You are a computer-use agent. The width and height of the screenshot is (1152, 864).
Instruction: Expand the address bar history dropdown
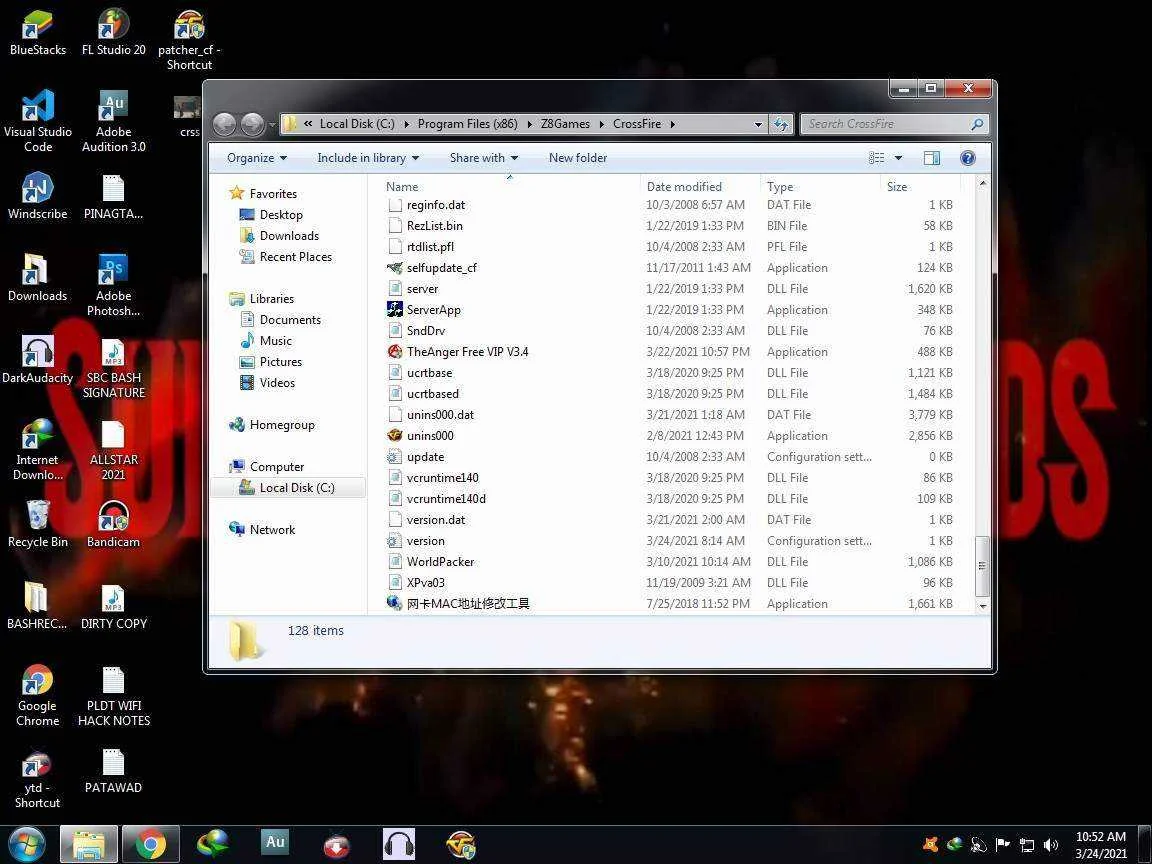758,124
